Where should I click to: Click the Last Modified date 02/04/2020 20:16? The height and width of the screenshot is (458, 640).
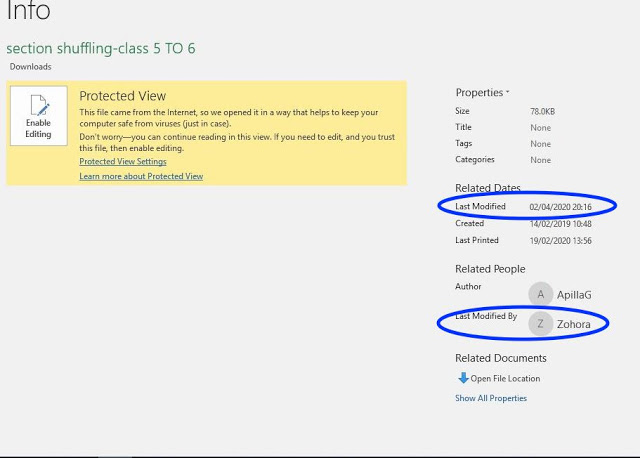click(x=560, y=207)
